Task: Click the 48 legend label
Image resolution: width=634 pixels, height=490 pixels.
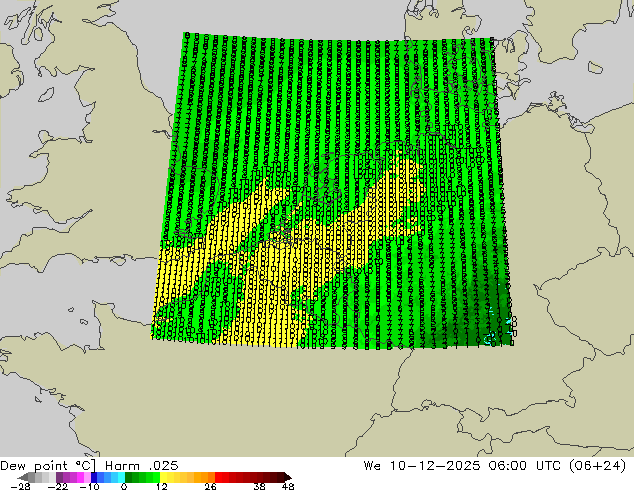Action: click(x=288, y=486)
